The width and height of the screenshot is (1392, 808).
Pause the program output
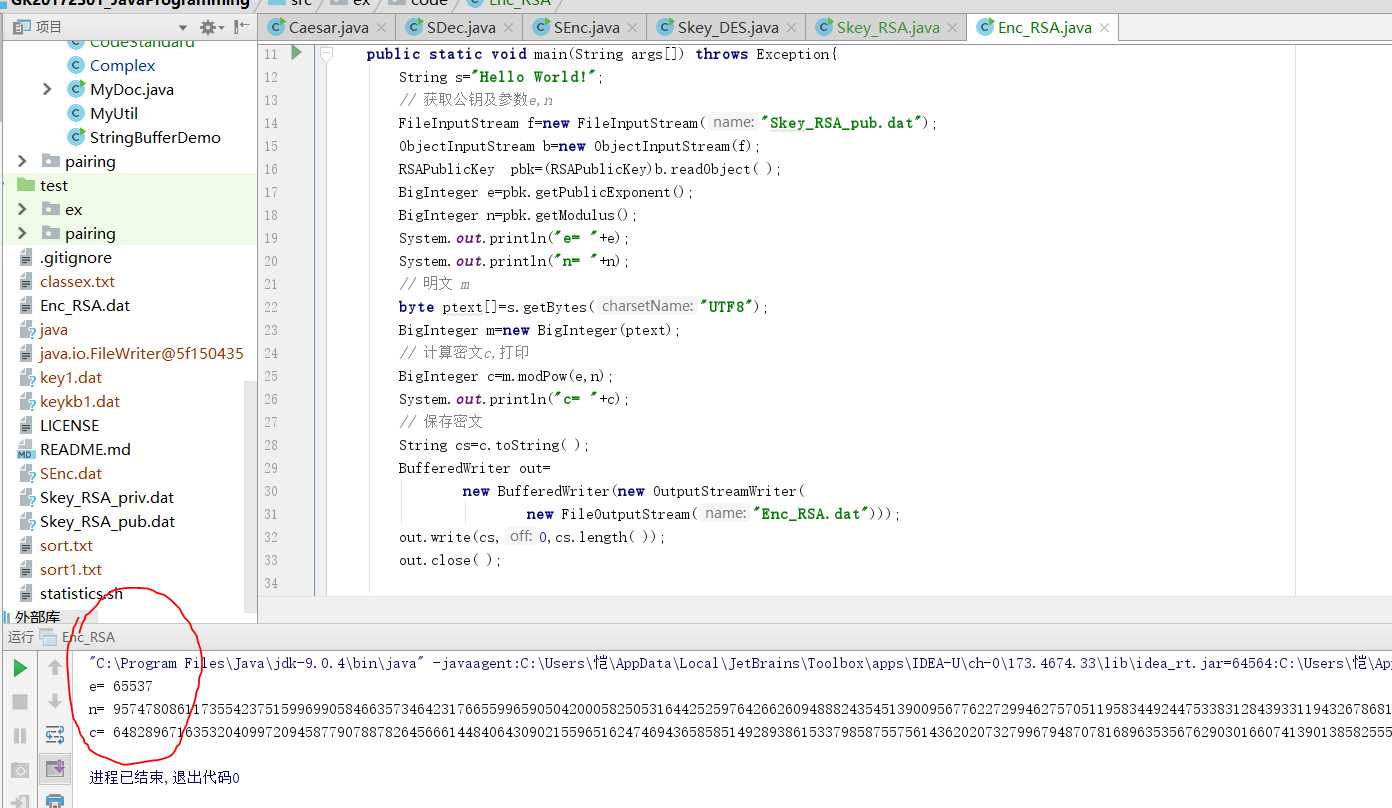20,736
